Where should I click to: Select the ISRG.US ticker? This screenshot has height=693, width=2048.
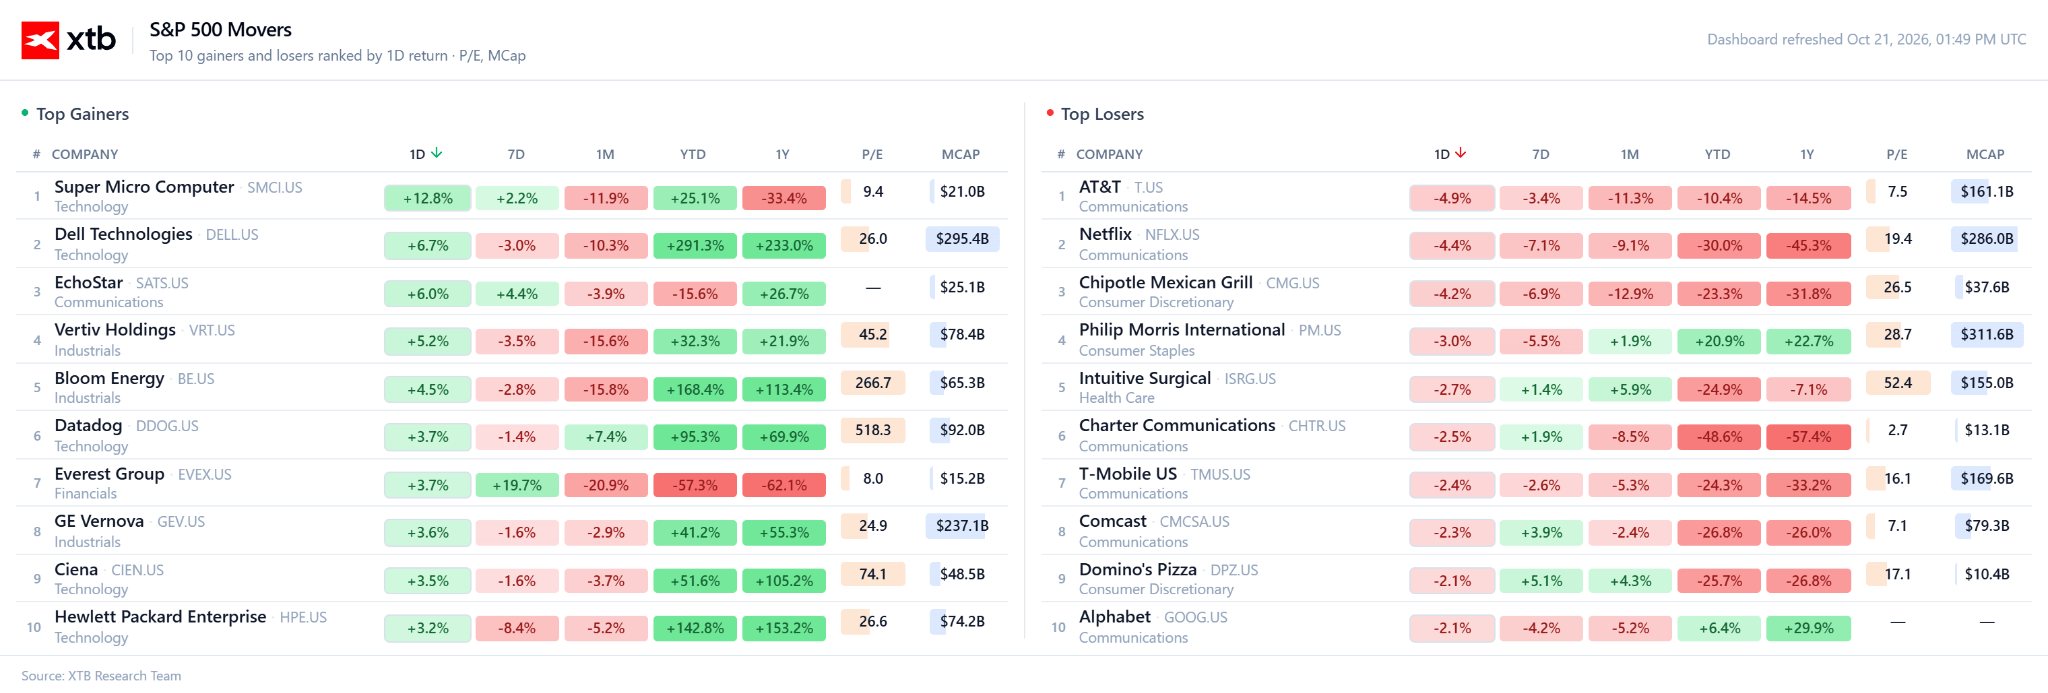click(x=1250, y=379)
